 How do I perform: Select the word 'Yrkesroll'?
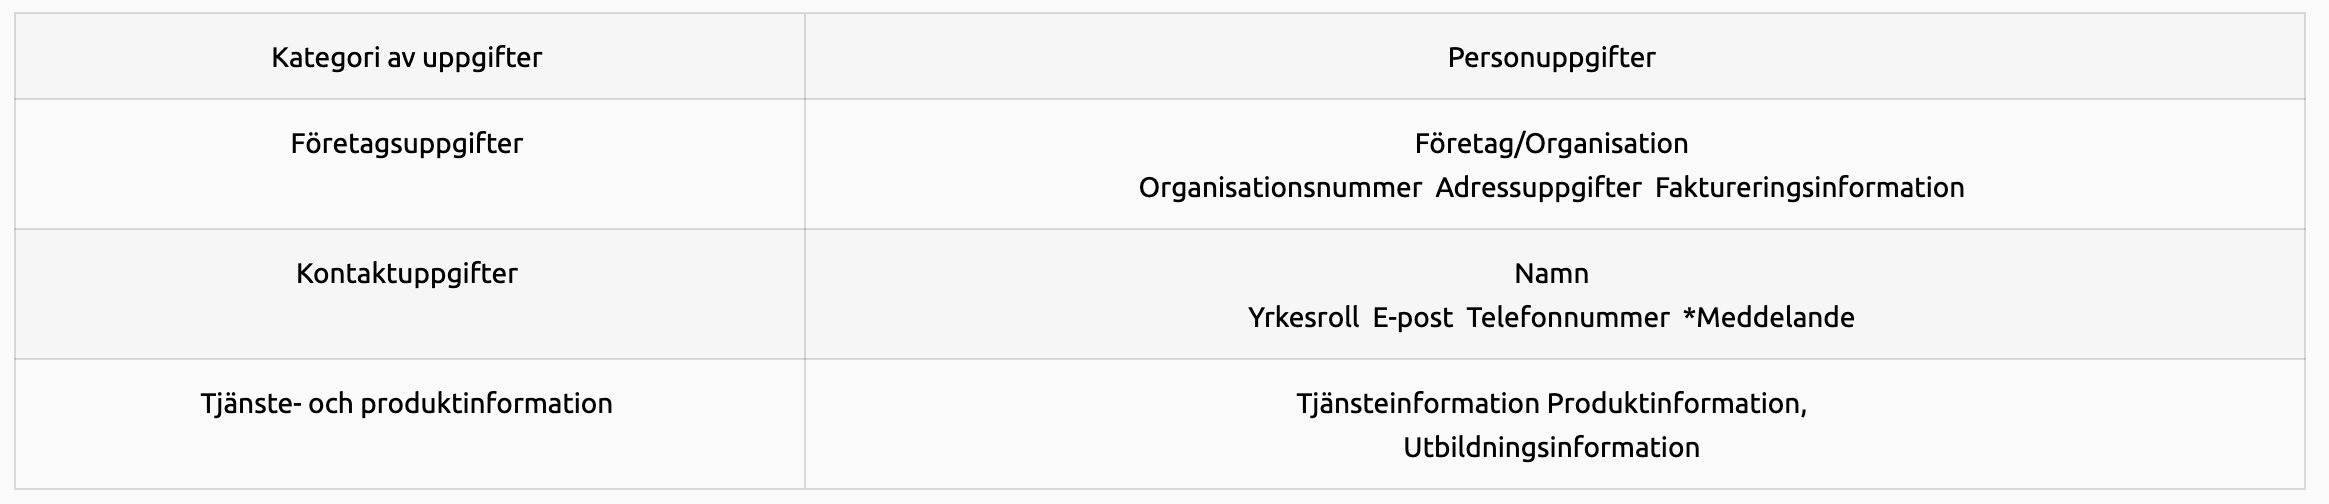pyautogui.click(x=1303, y=317)
